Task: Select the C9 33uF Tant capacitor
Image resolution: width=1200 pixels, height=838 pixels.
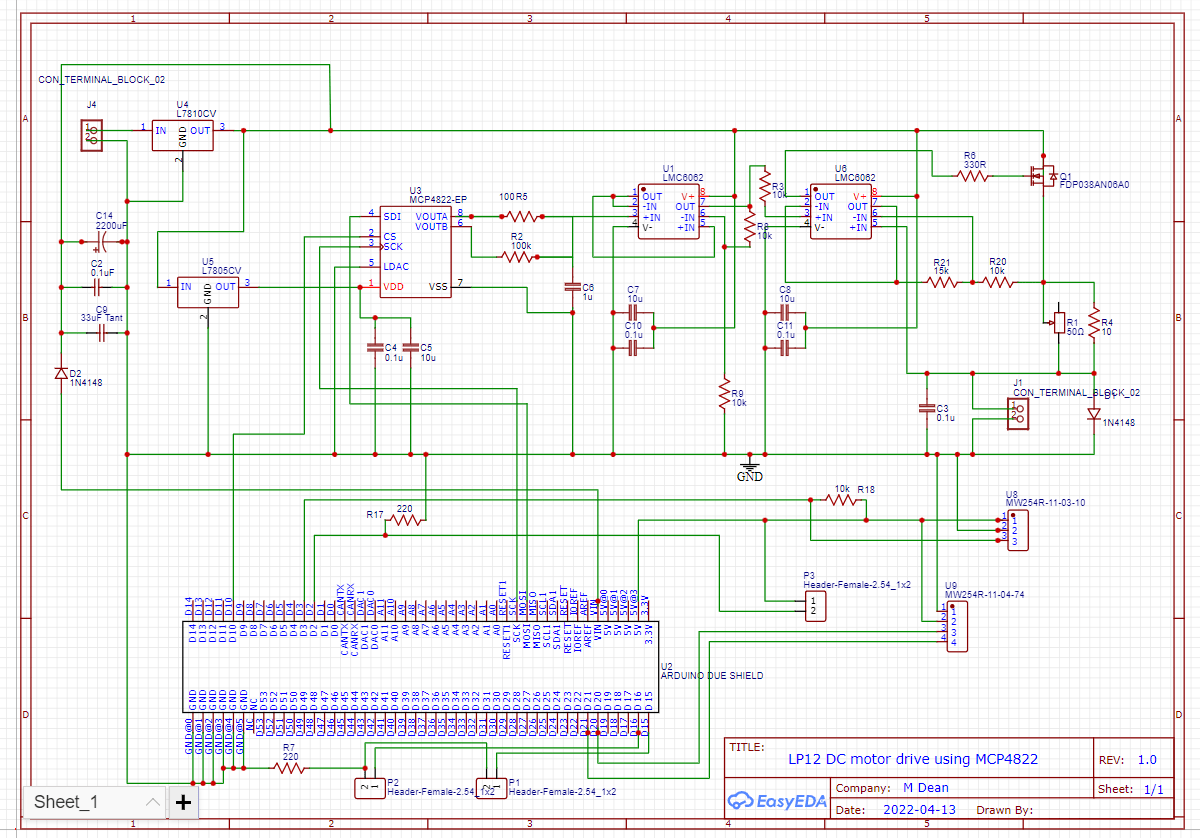Action: (x=102, y=333)
